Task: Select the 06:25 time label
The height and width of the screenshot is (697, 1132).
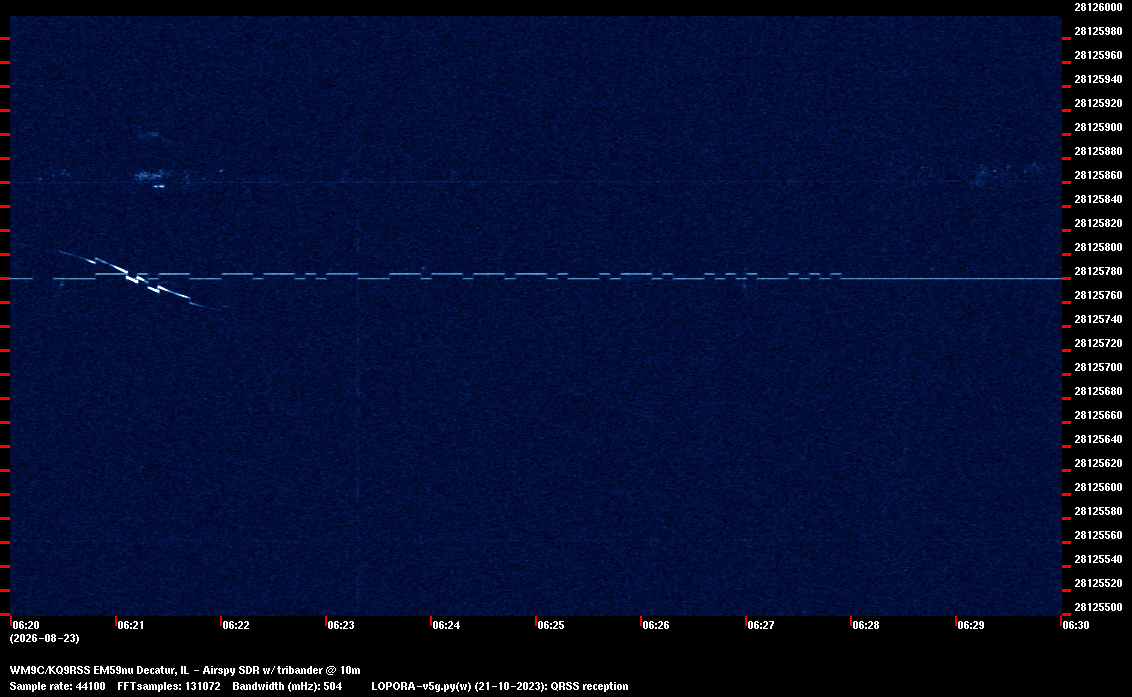Action: point(551,625)
